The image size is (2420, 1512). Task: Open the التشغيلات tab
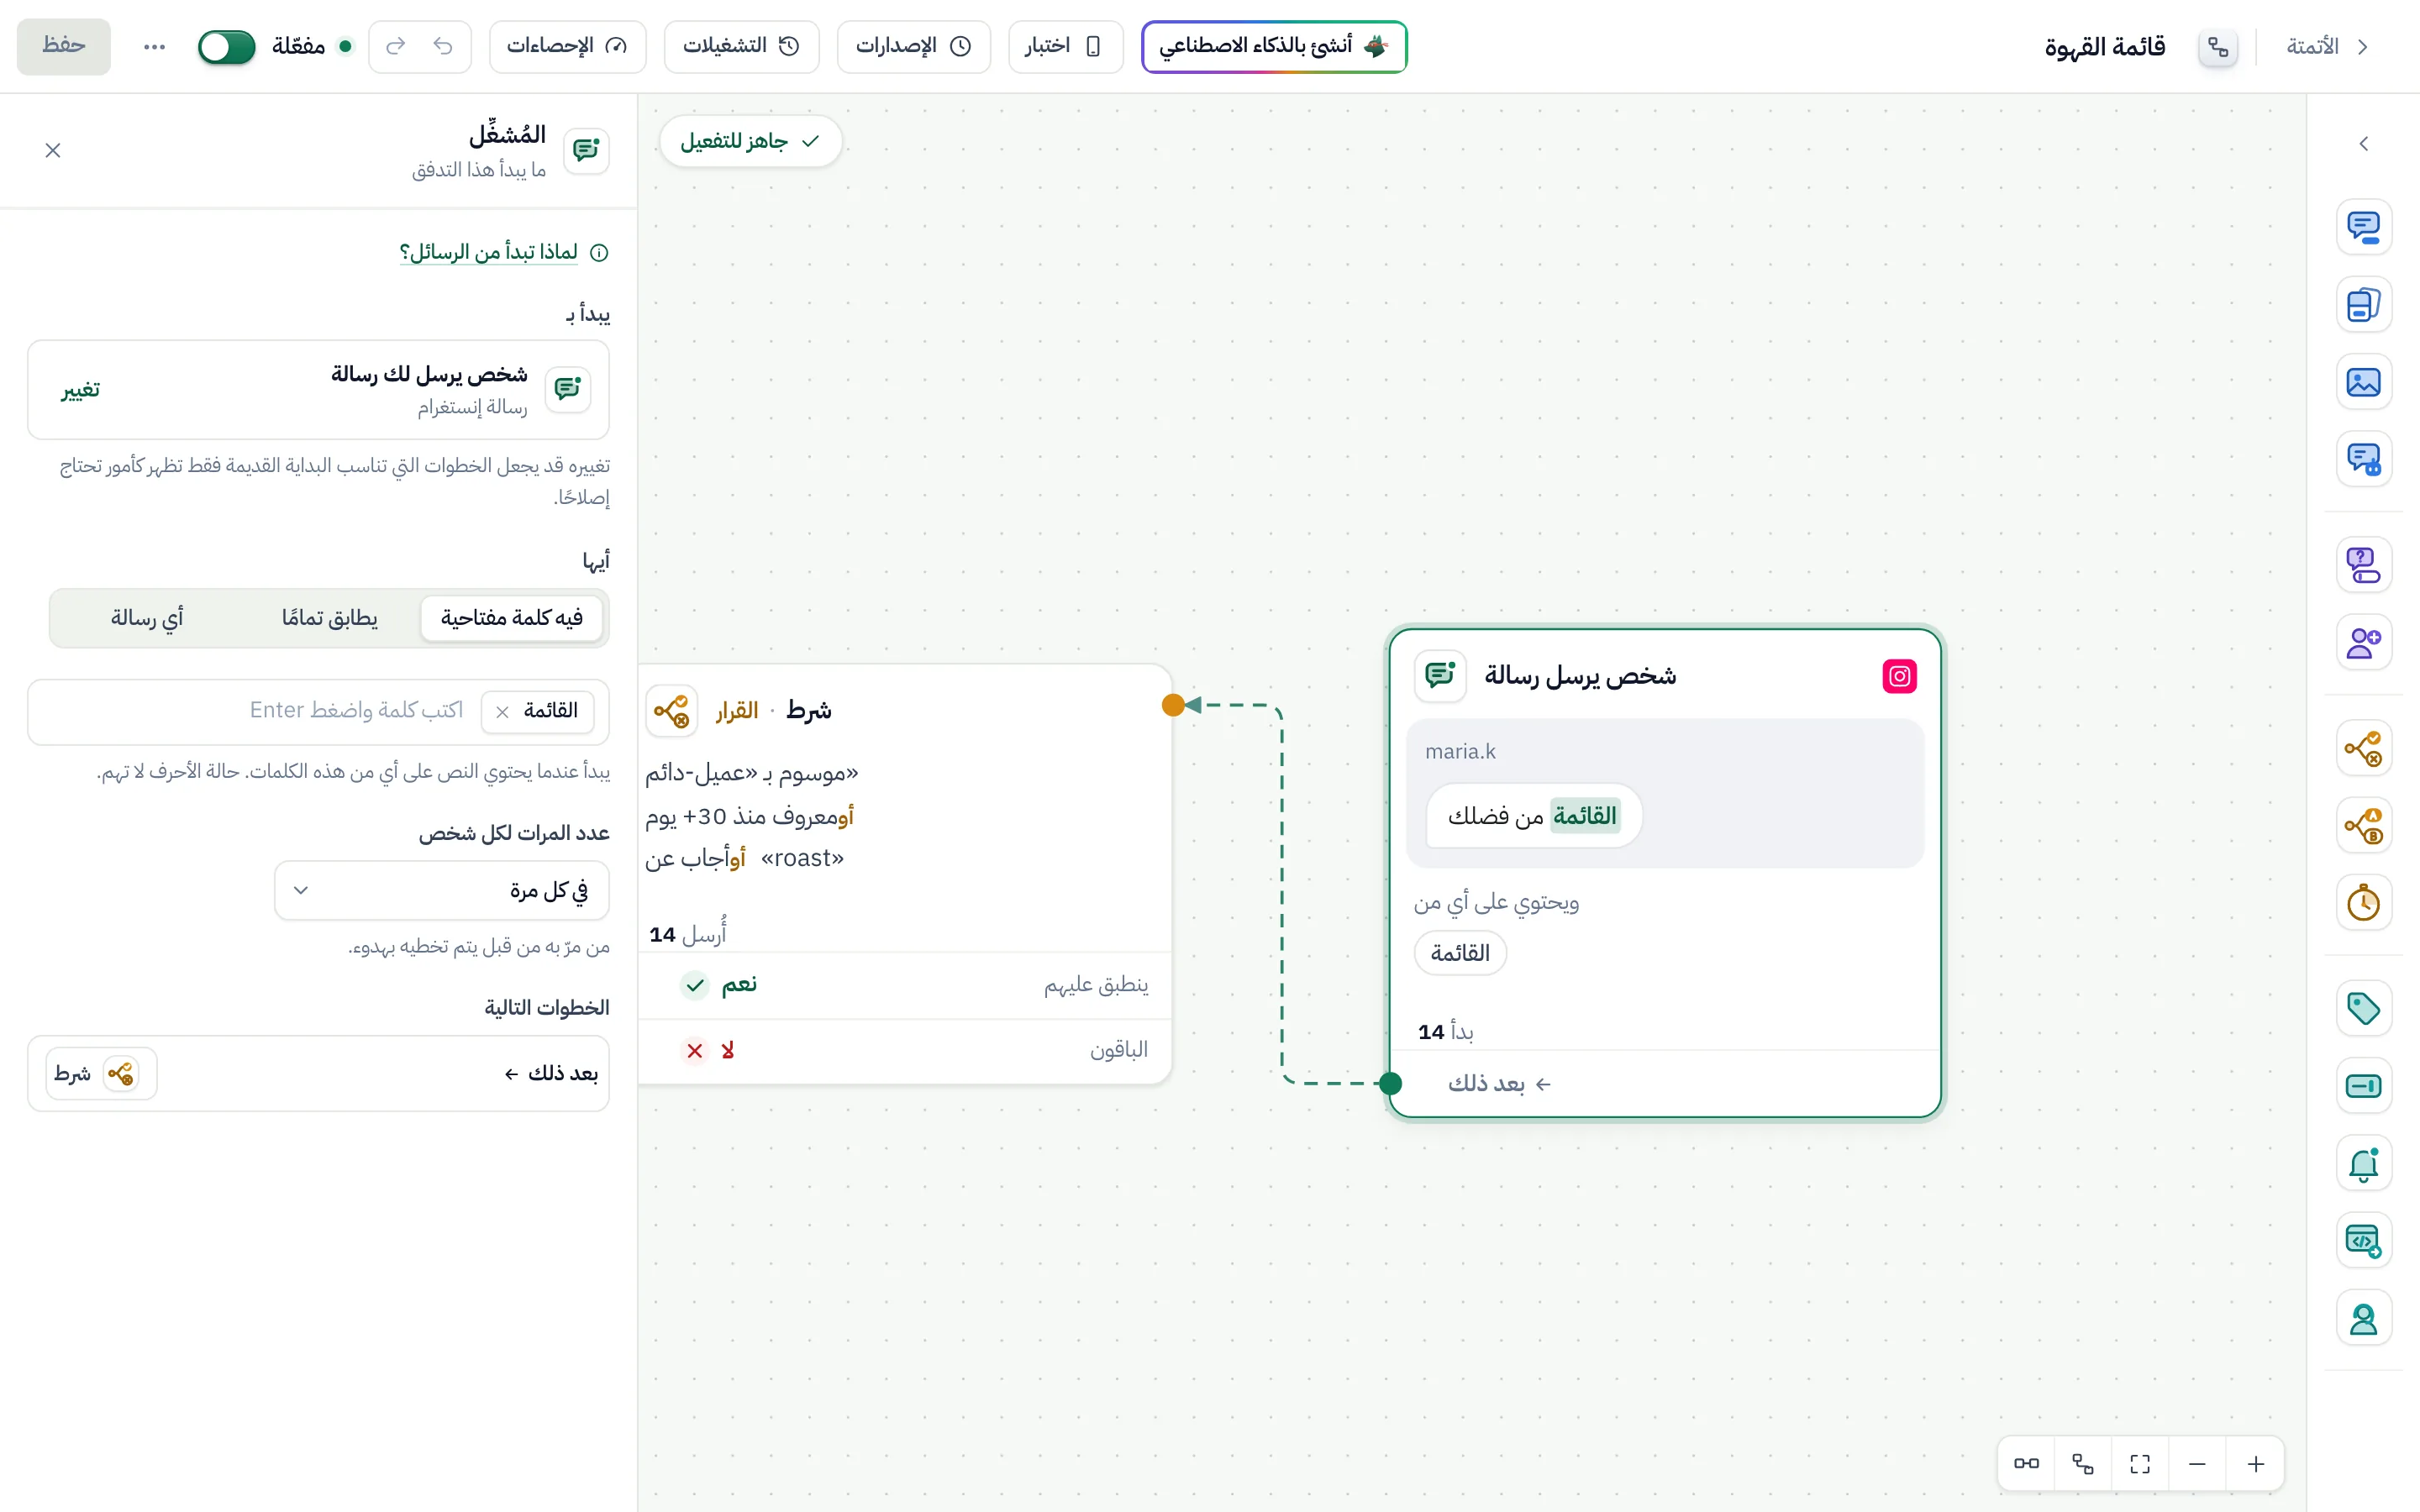(741, 46)
